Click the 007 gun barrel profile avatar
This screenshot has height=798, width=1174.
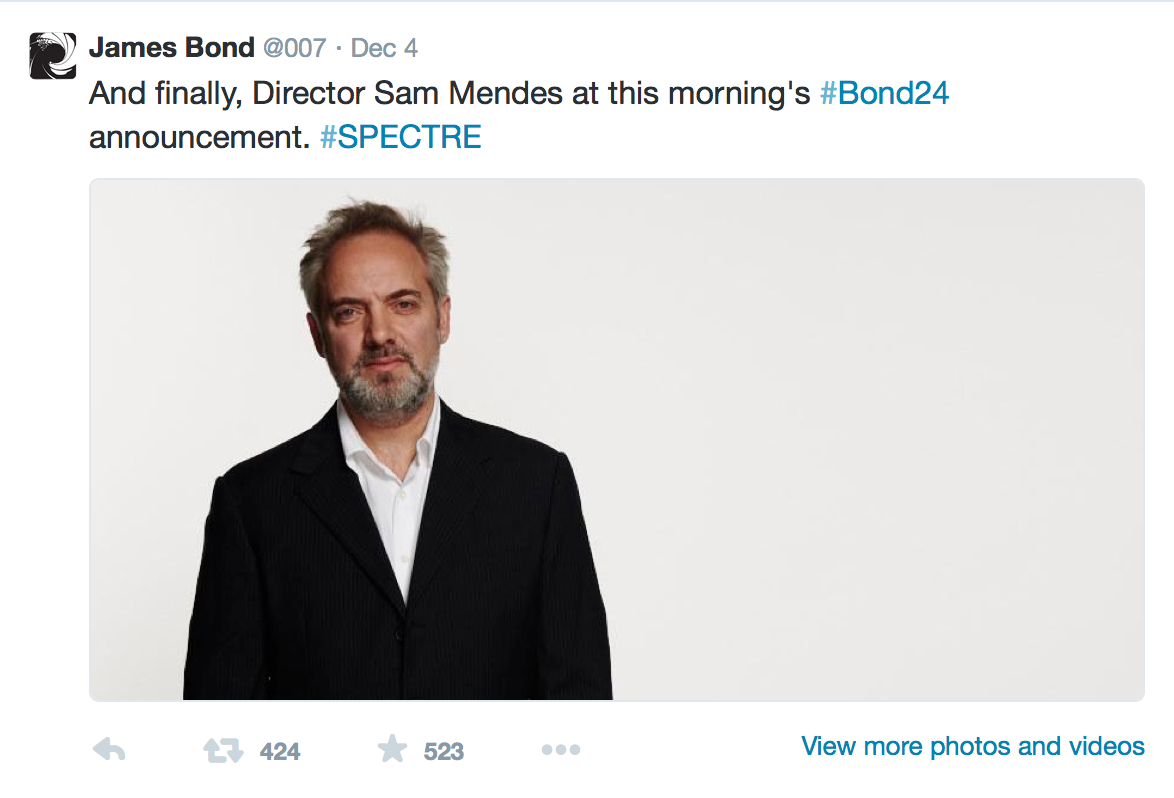point(53,56)
